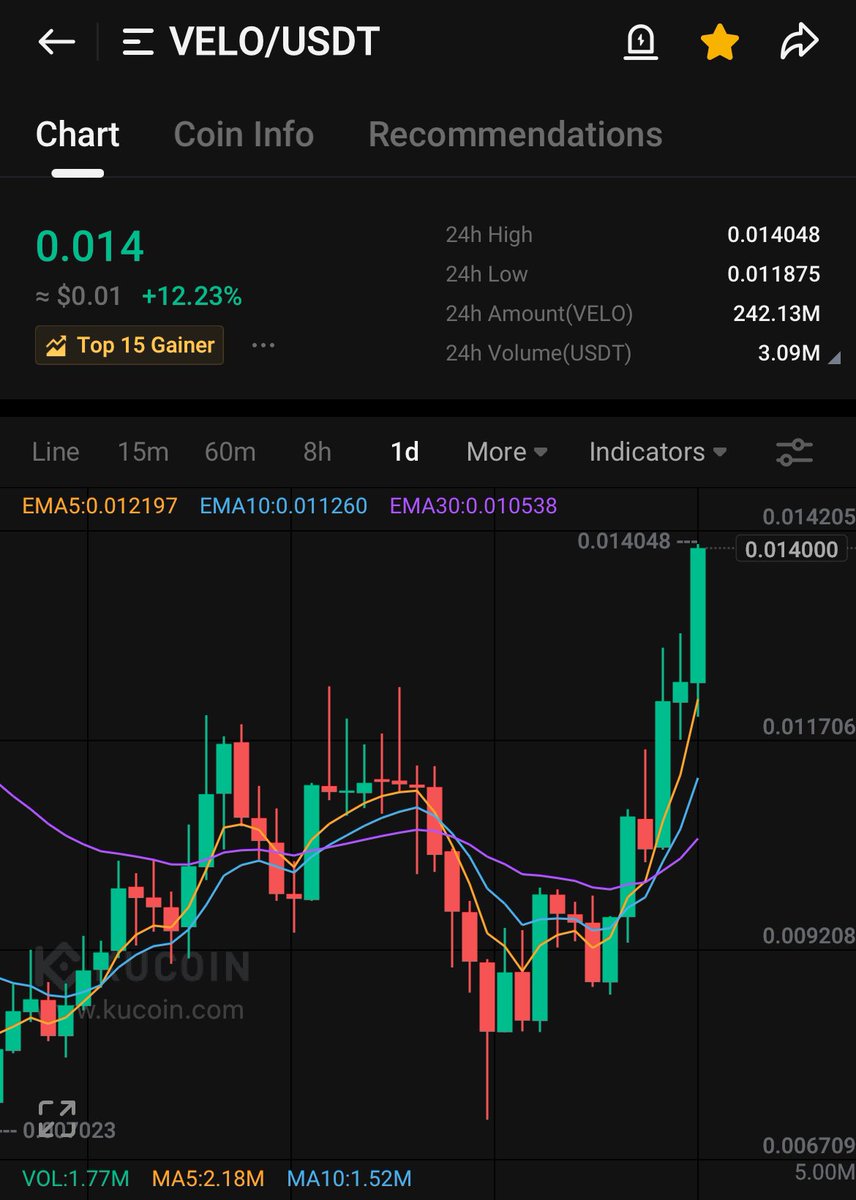Tap the 0.006709 price axis label
Viewport: 856px width, 1200px height.
(808, 1145)
